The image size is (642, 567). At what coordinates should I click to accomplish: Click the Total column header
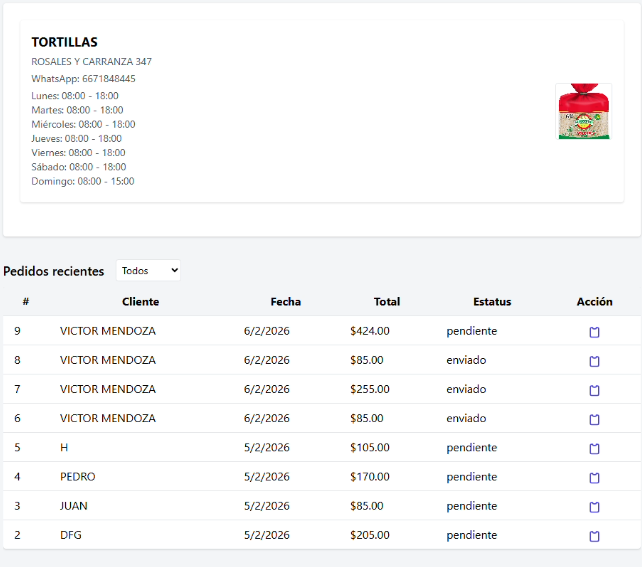[x=386, y=301]
